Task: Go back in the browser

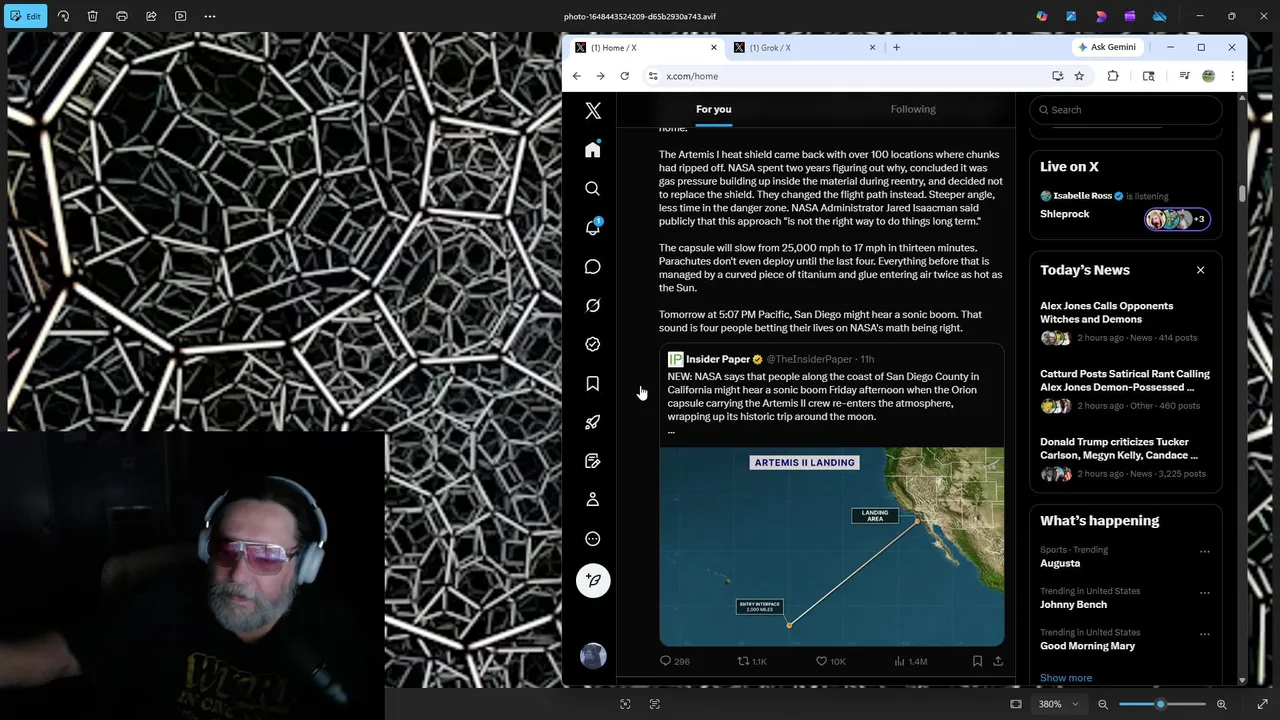Action: [577, 76]
